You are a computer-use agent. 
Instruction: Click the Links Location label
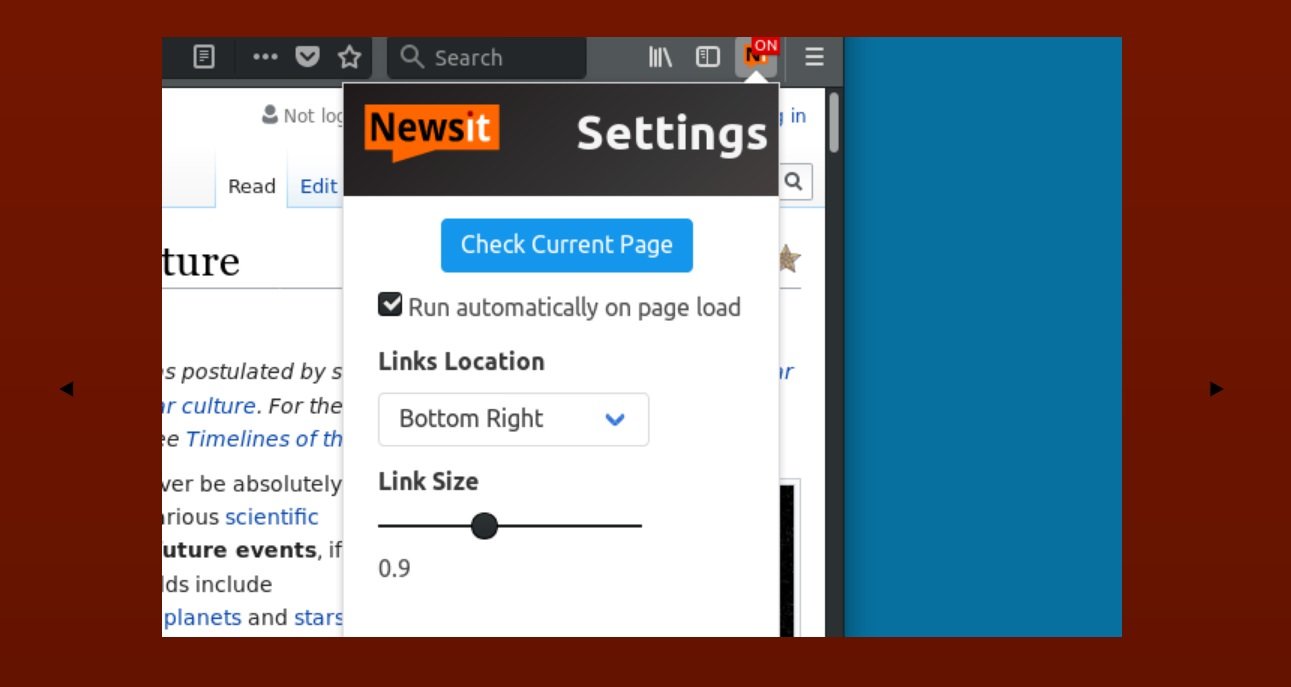[461, 361]
